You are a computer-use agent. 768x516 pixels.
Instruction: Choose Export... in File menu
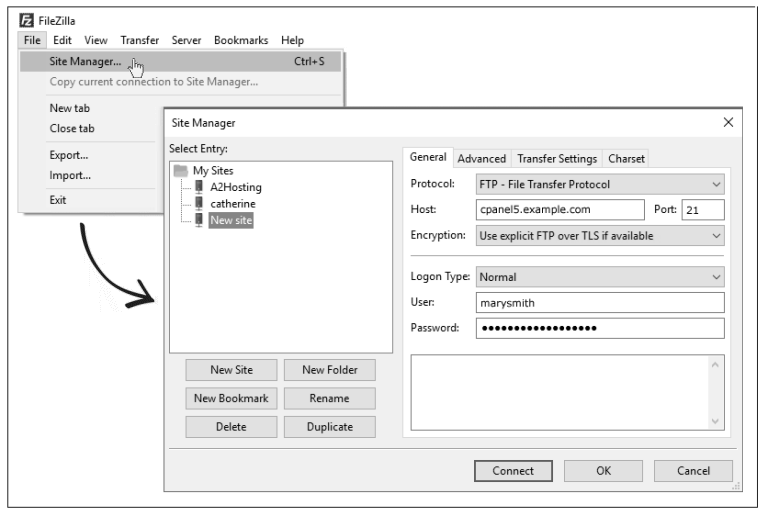(x=69, y=155)
